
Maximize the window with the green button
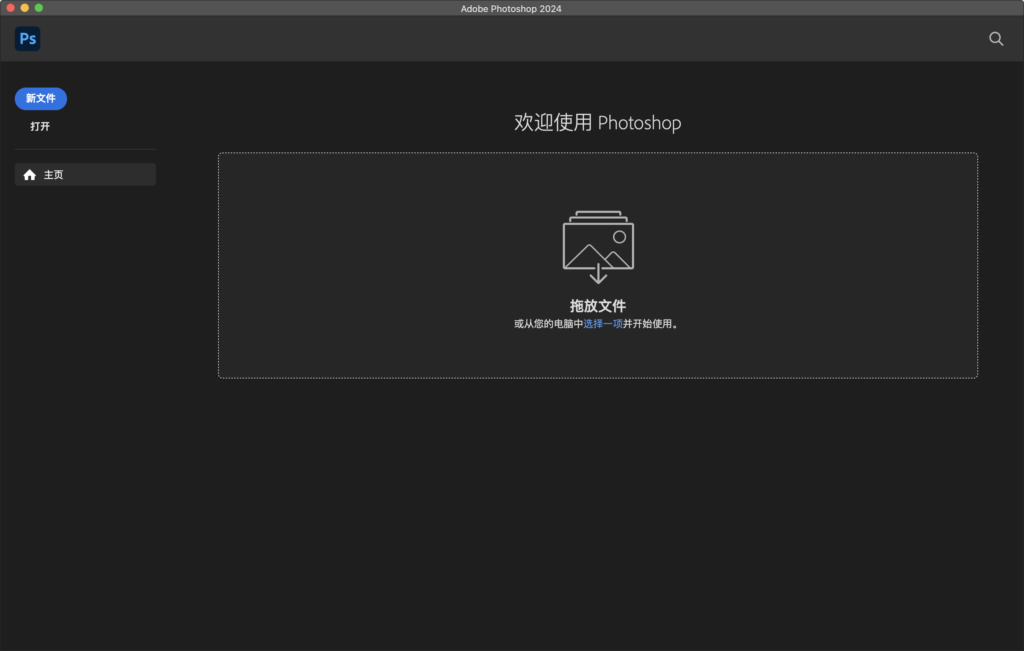coord(39,8)
